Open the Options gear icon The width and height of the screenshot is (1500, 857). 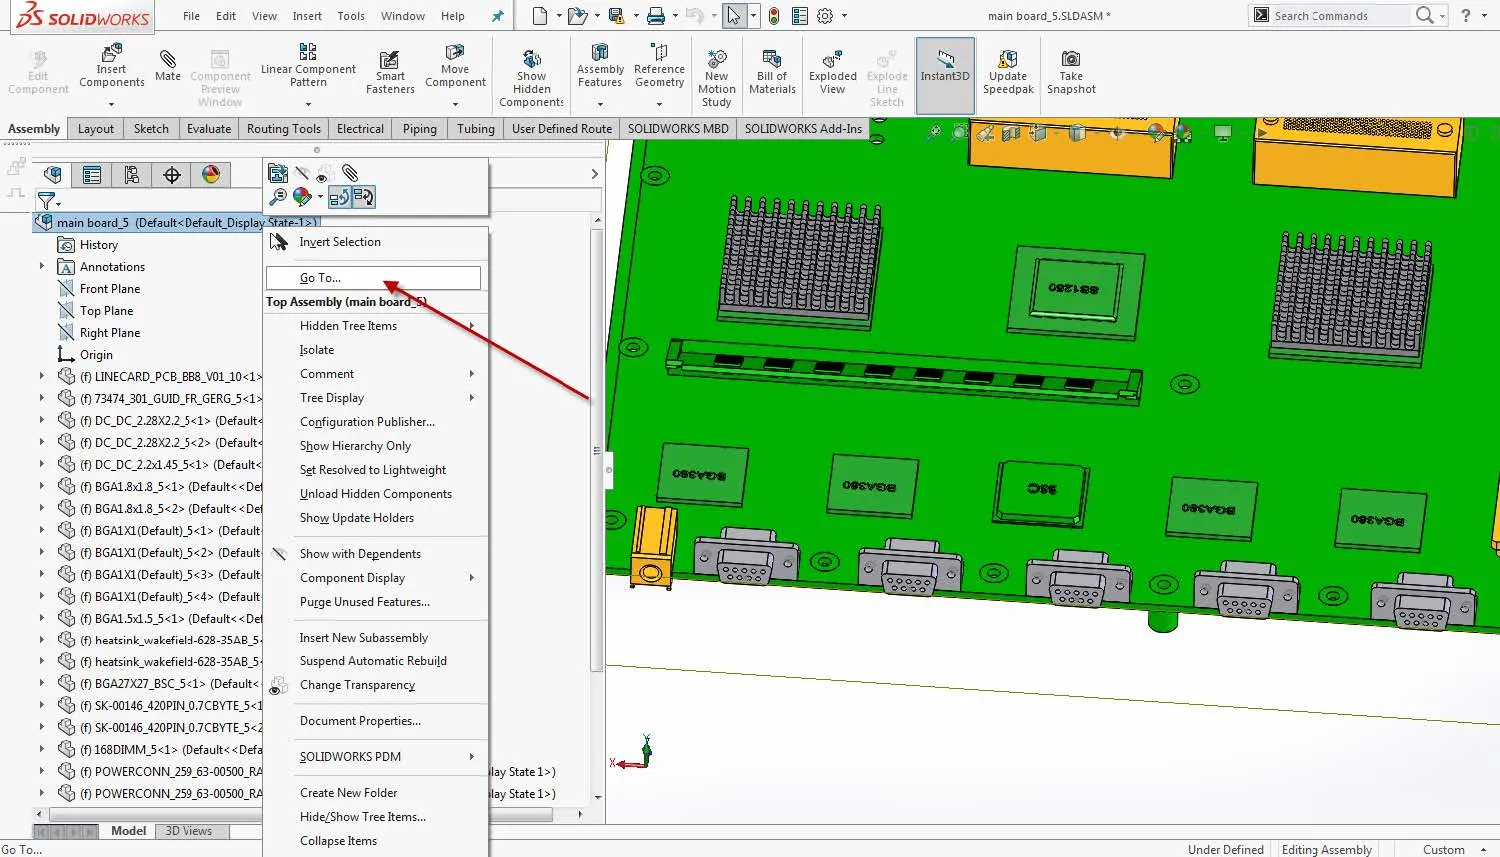tap(825, 15)
